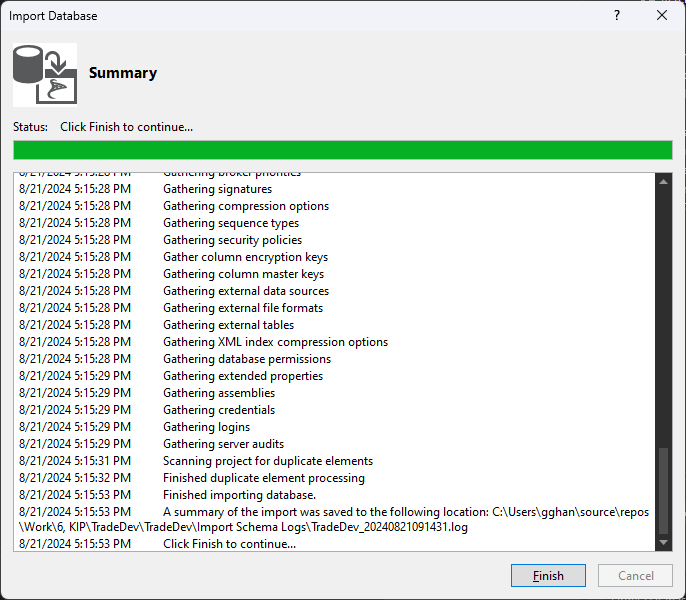Click the "Gathering external tables" log line
Viewport: 686px width, 600px height.
[228, 325]
